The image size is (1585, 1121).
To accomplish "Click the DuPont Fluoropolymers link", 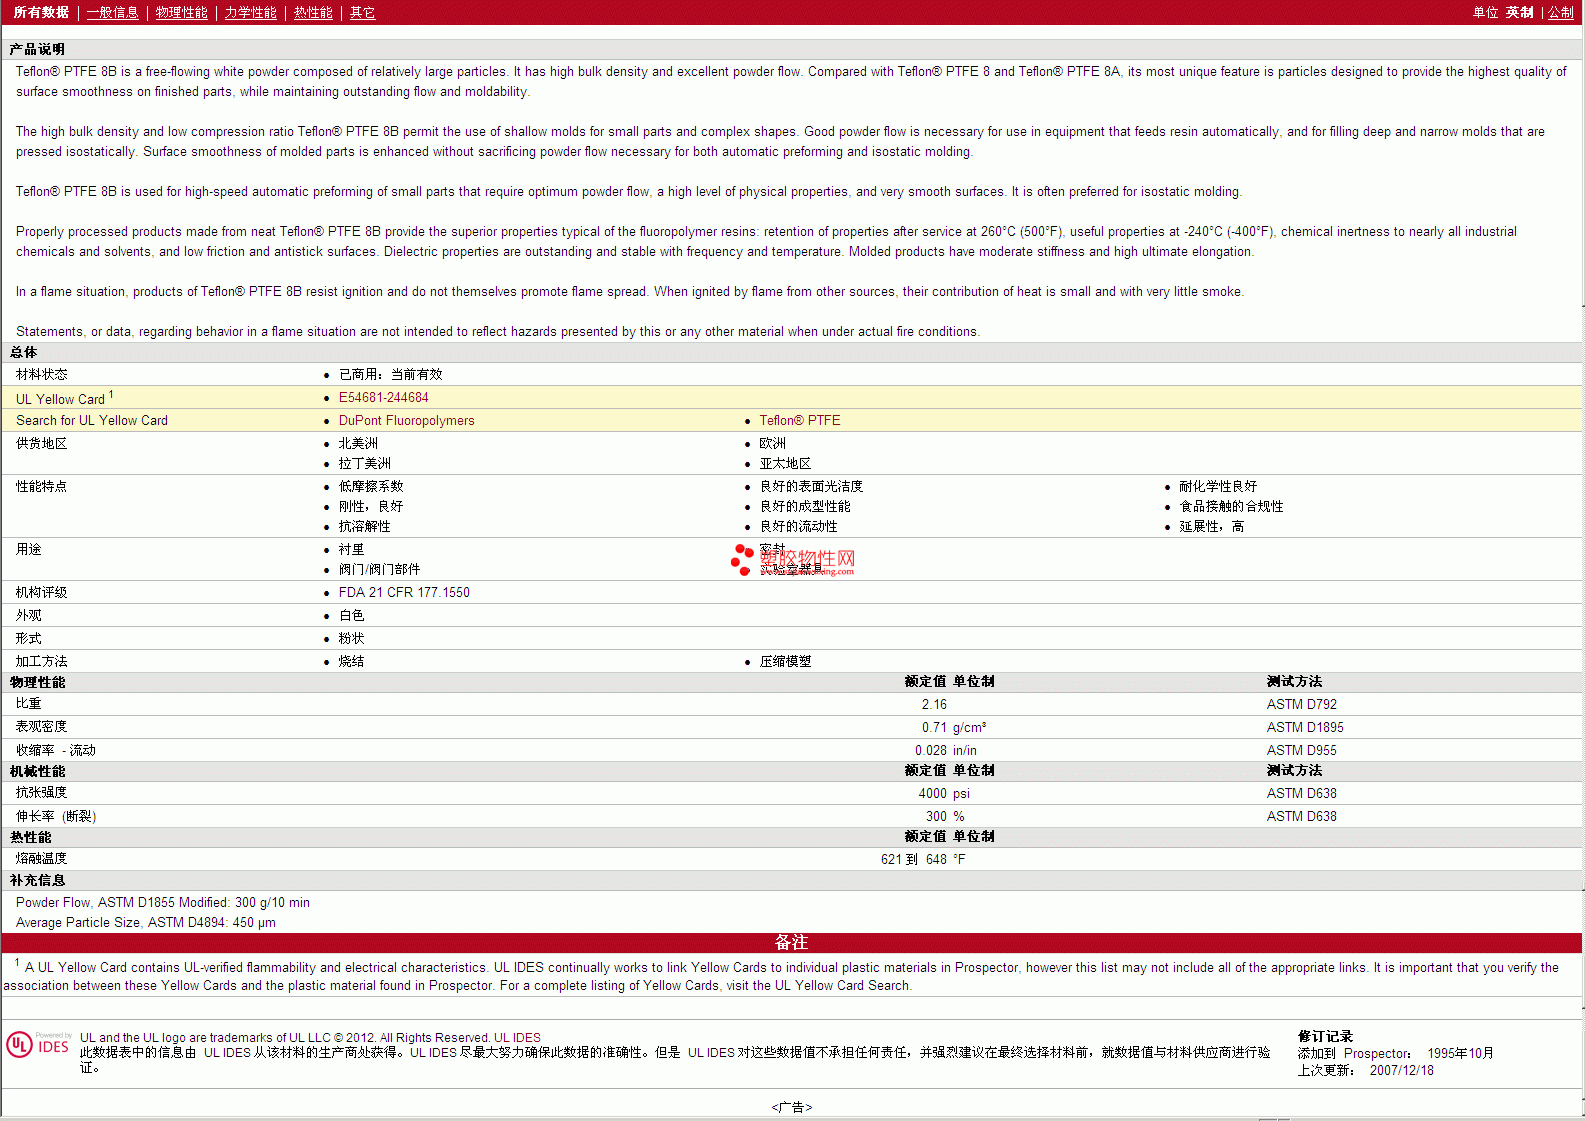I will pos(406,420).
